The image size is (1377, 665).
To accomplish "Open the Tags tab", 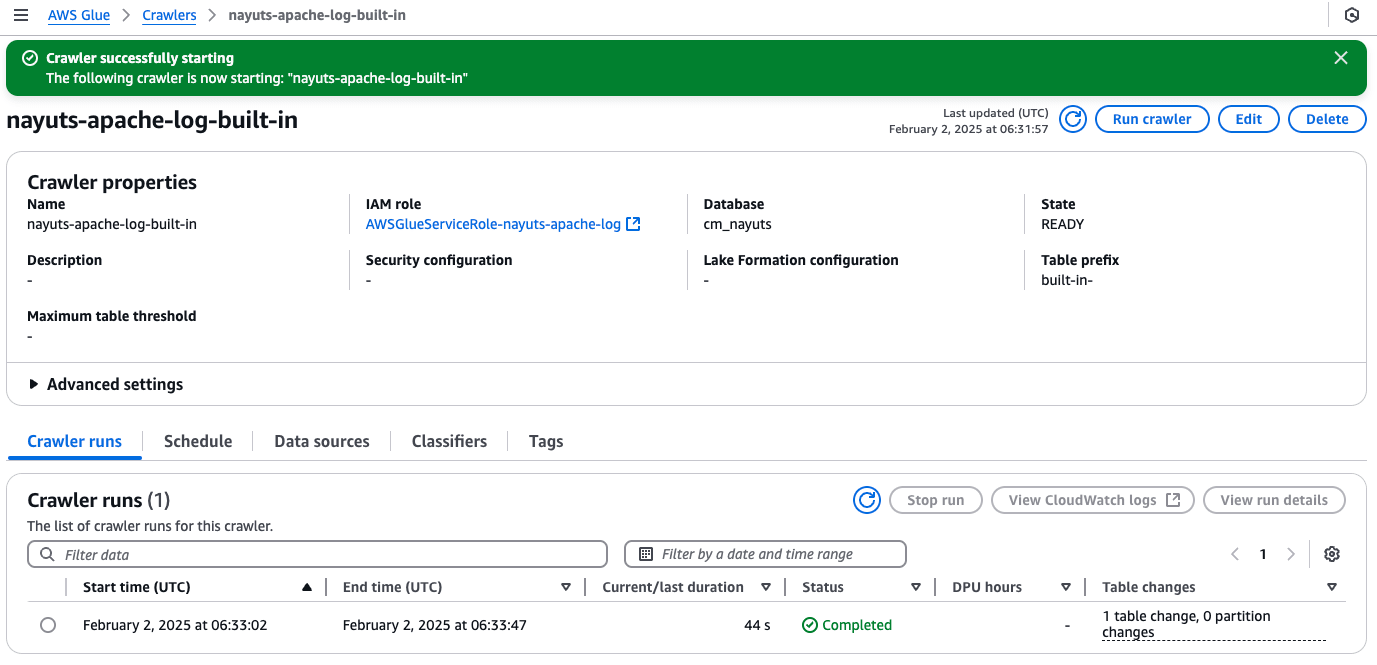I will (546, 441).
